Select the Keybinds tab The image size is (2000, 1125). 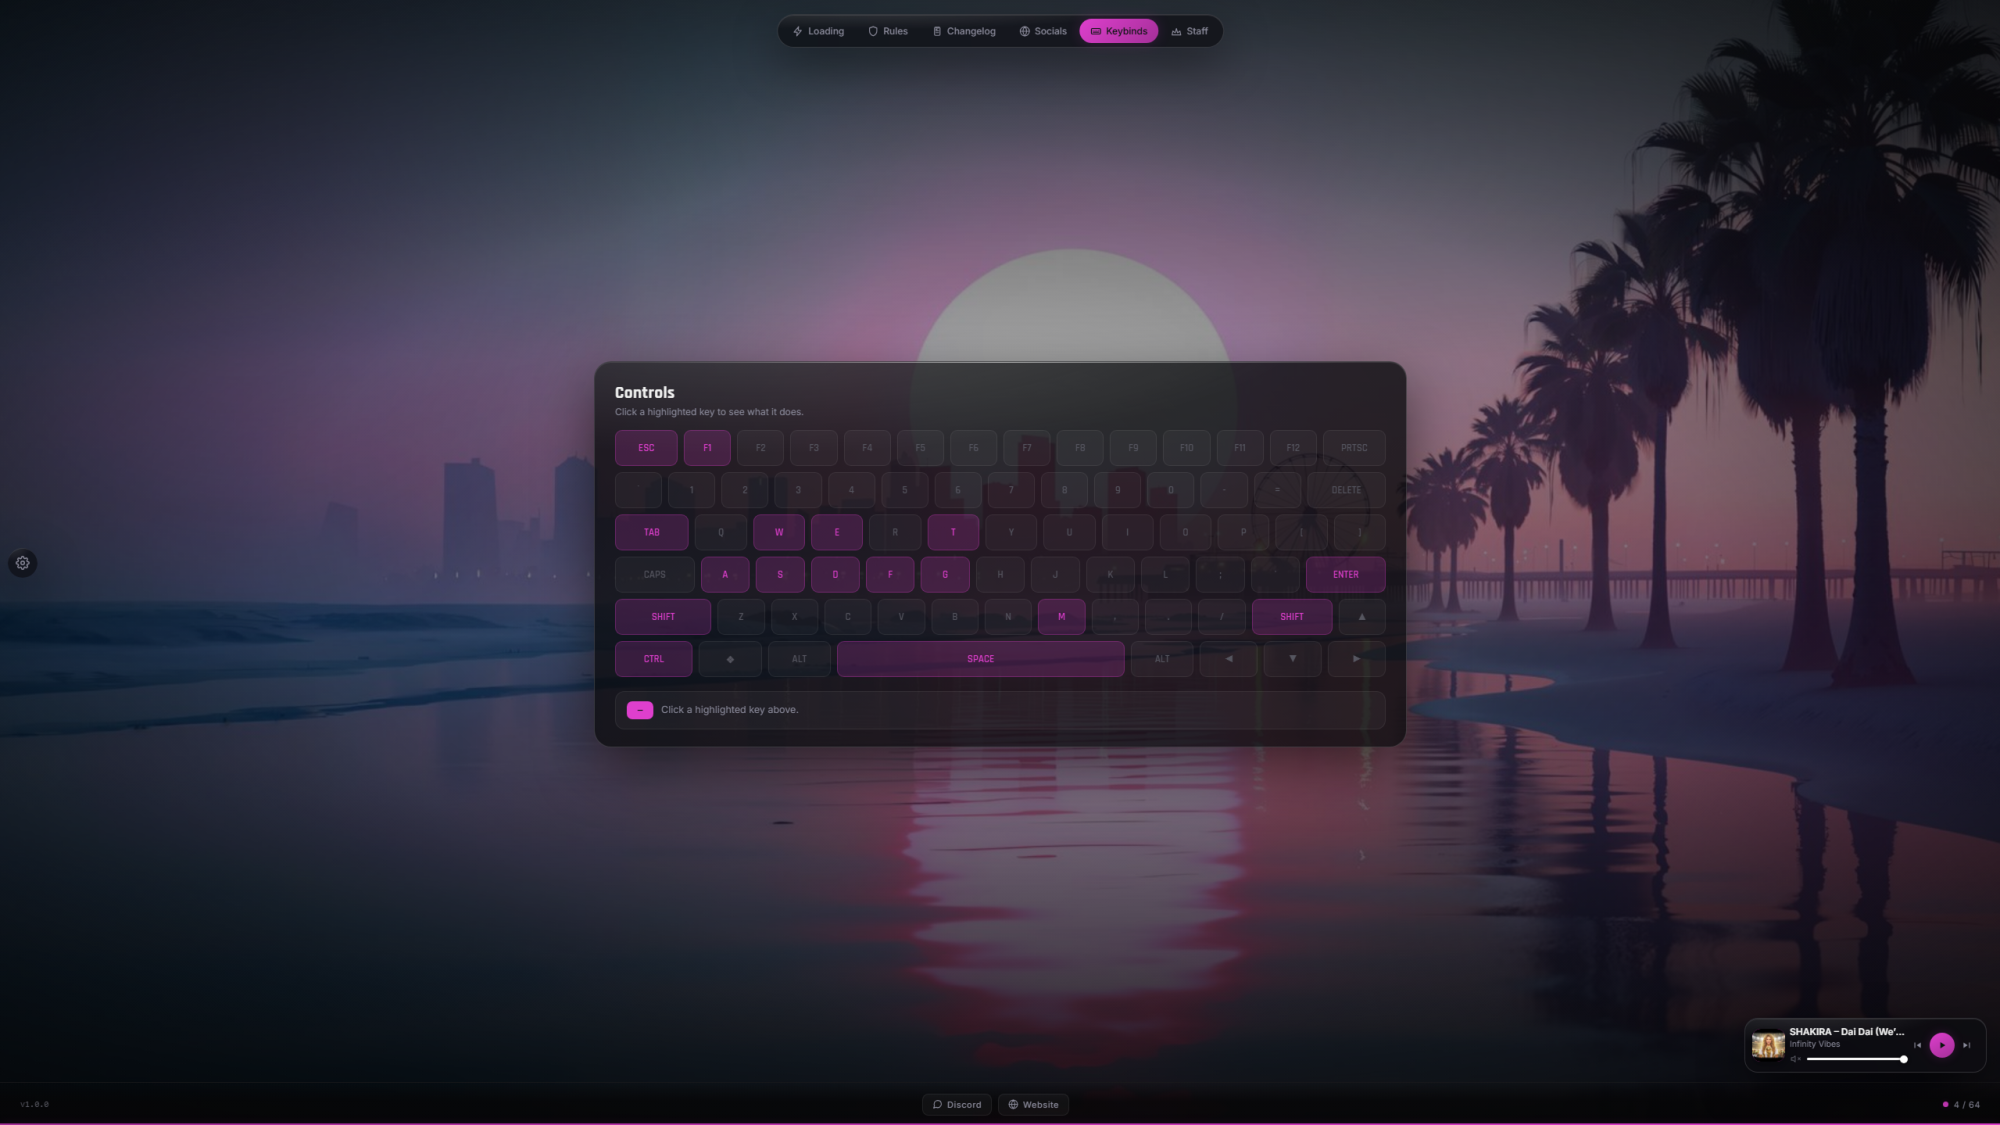(x=1119, y=31)
